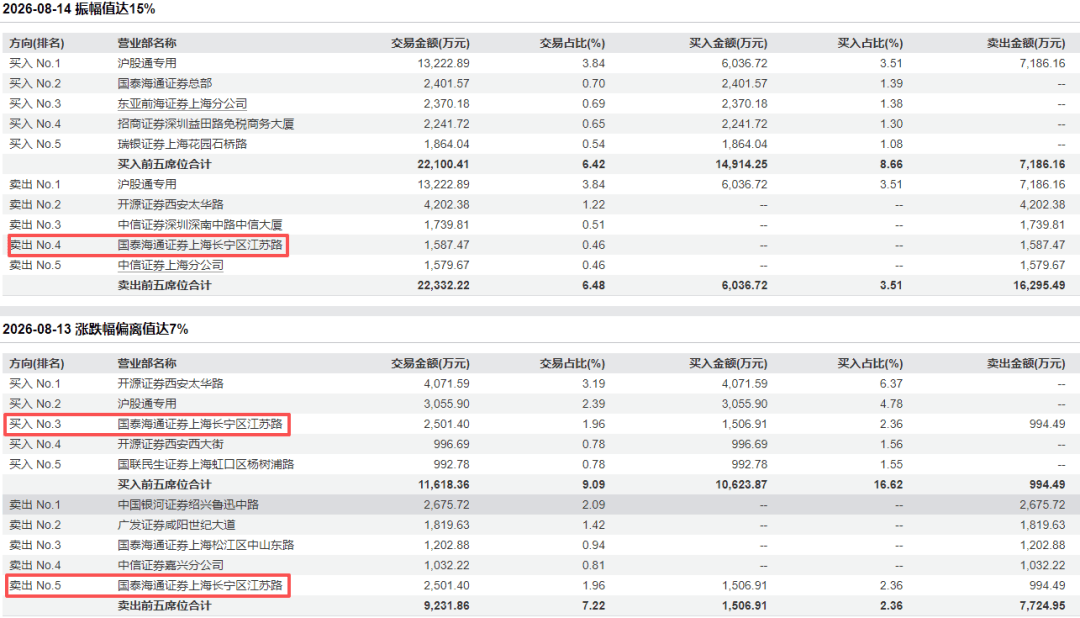Screen dimensions: 1080x618
Task: Click 开源证券西安太华路 in 卖出 No.2 row
Action: tap(170, 205)
